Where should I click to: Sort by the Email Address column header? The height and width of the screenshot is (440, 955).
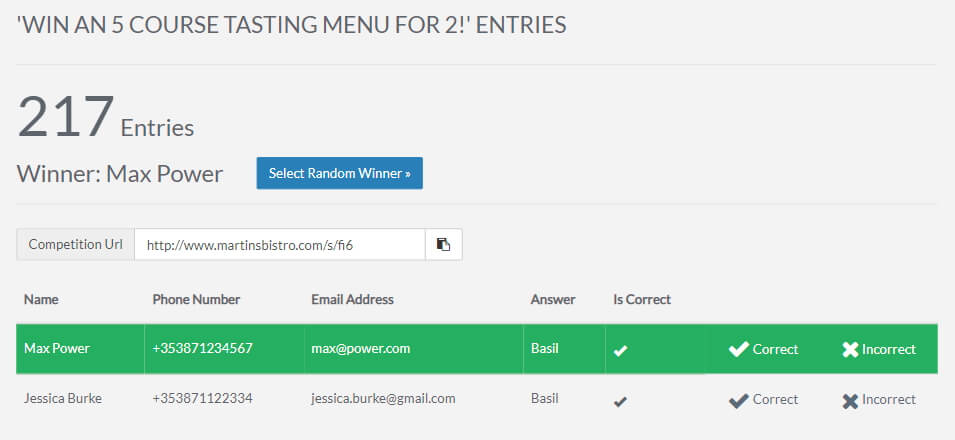(353, 299)
